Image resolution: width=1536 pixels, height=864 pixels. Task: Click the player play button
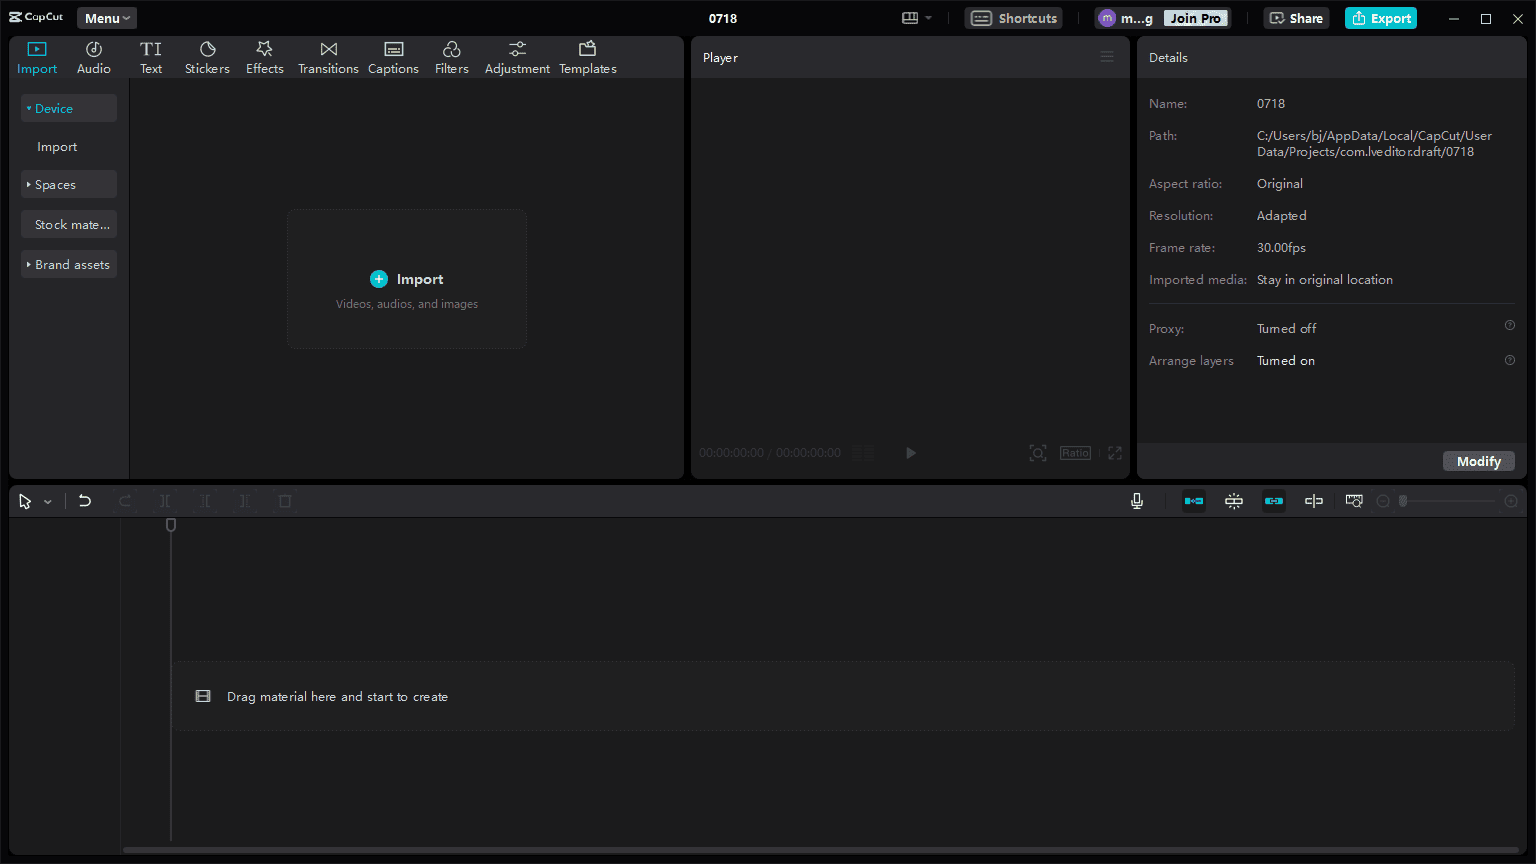click(x=911, y=453)
